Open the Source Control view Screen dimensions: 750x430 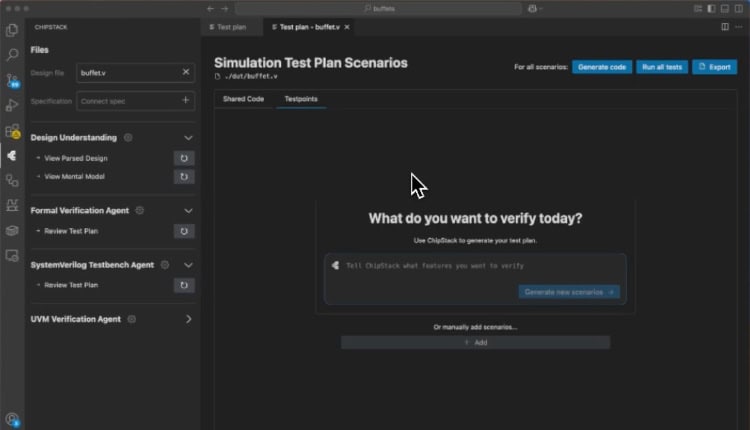(x=12, y=80)
